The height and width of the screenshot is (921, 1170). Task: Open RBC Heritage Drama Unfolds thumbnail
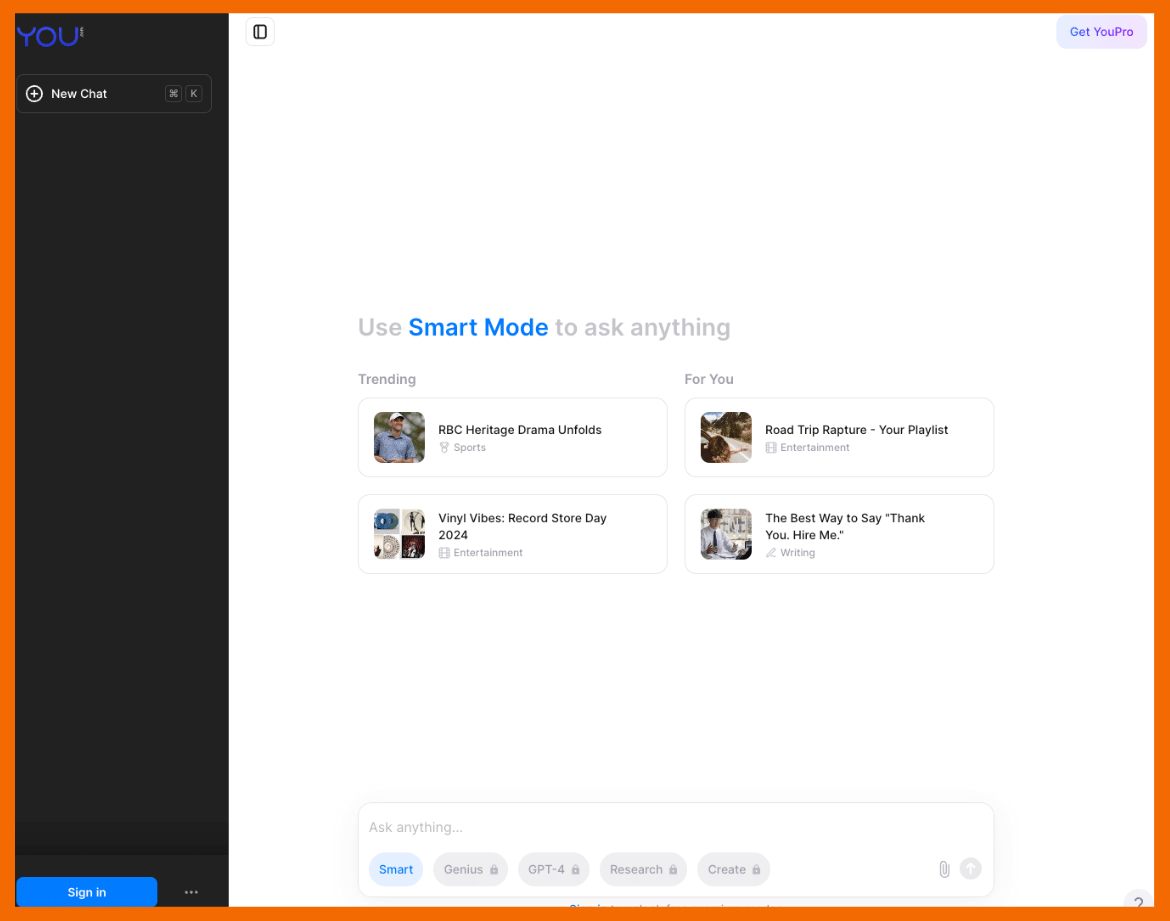pos(399,438)
